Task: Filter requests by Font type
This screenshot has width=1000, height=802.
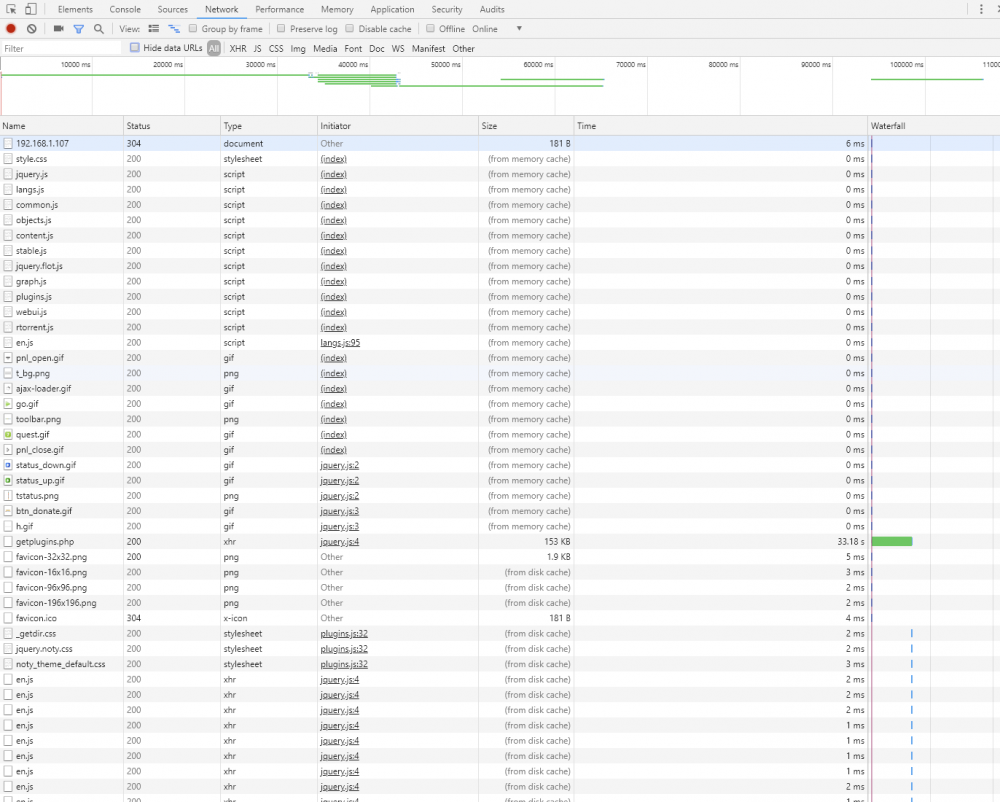Action: point(353,48)
